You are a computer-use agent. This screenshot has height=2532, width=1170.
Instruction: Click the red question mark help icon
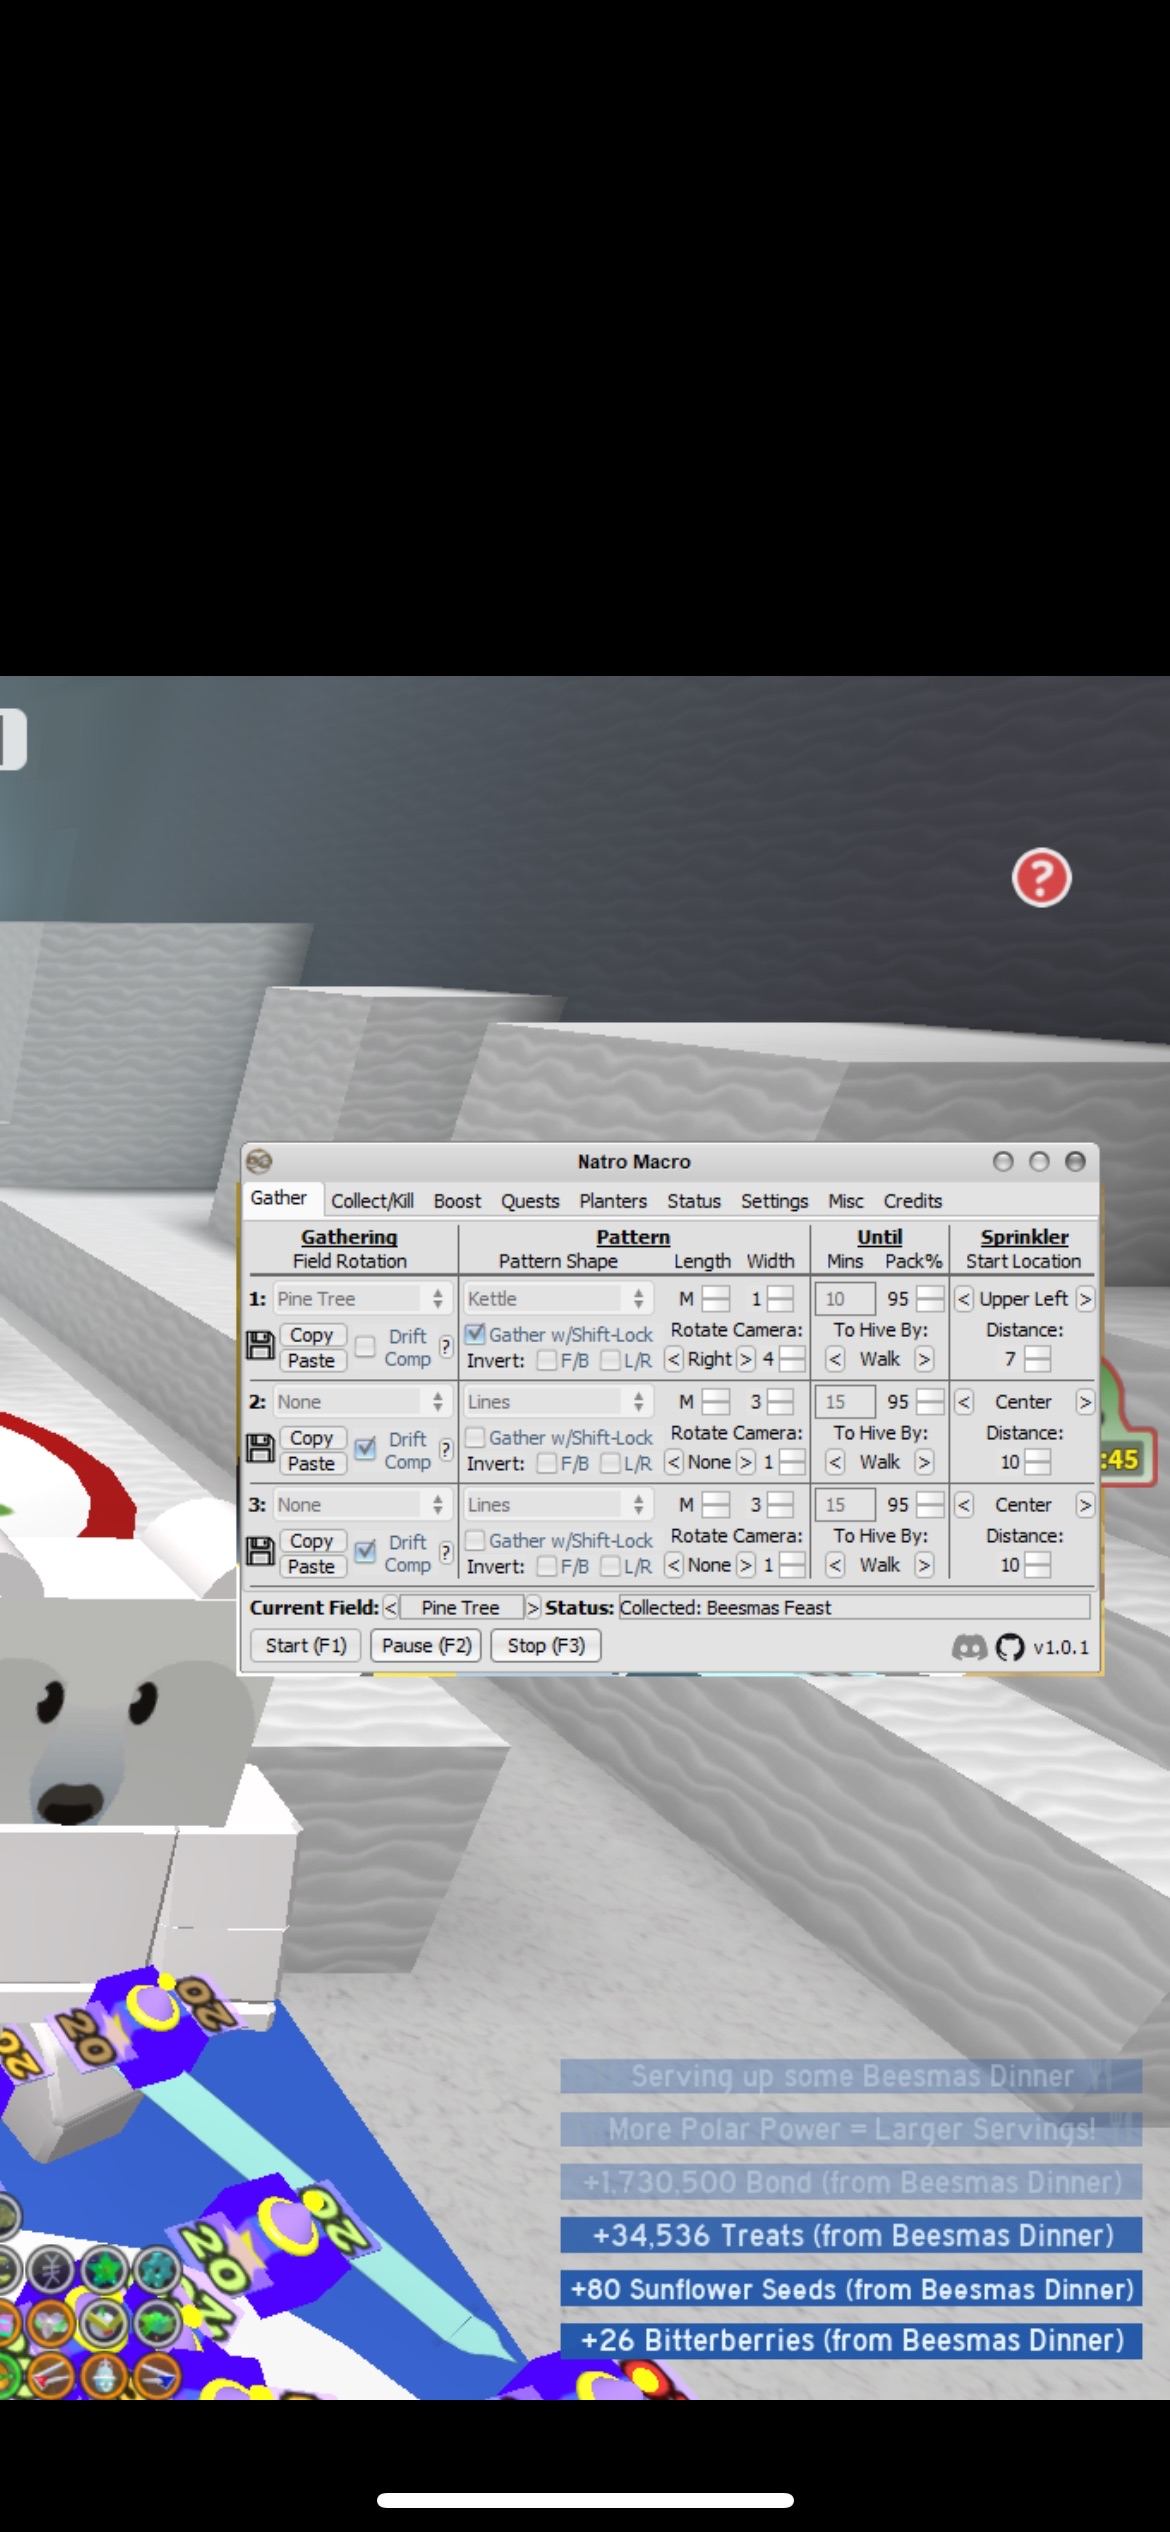(x=1041, y=878)
